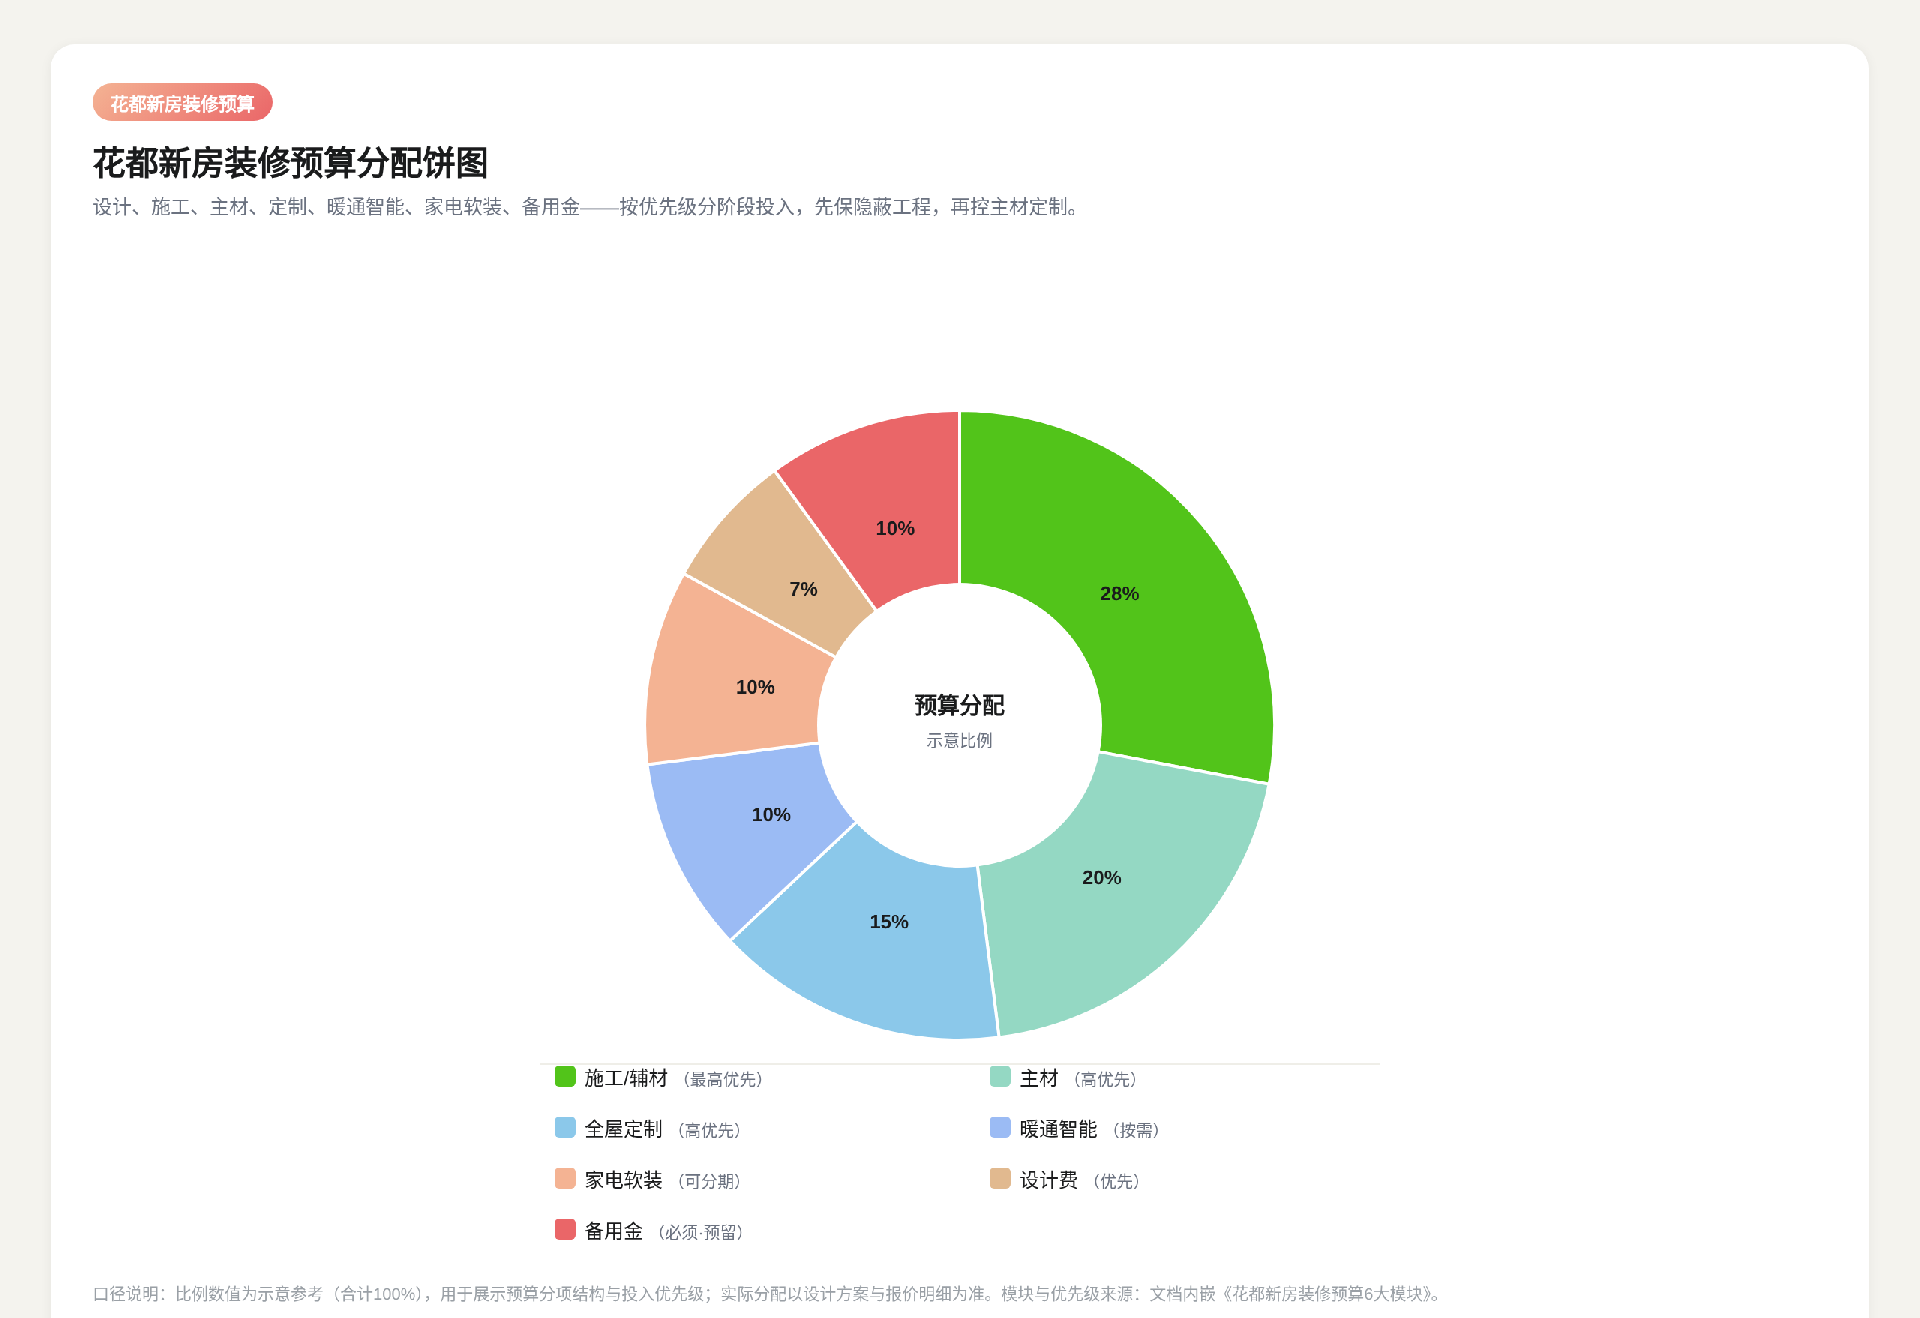Viewport: 1920px width, 1318px height.
Task: Click the 家电软装 legend peach swatch
Action: pyautogui.click(x=565, y=1179)
